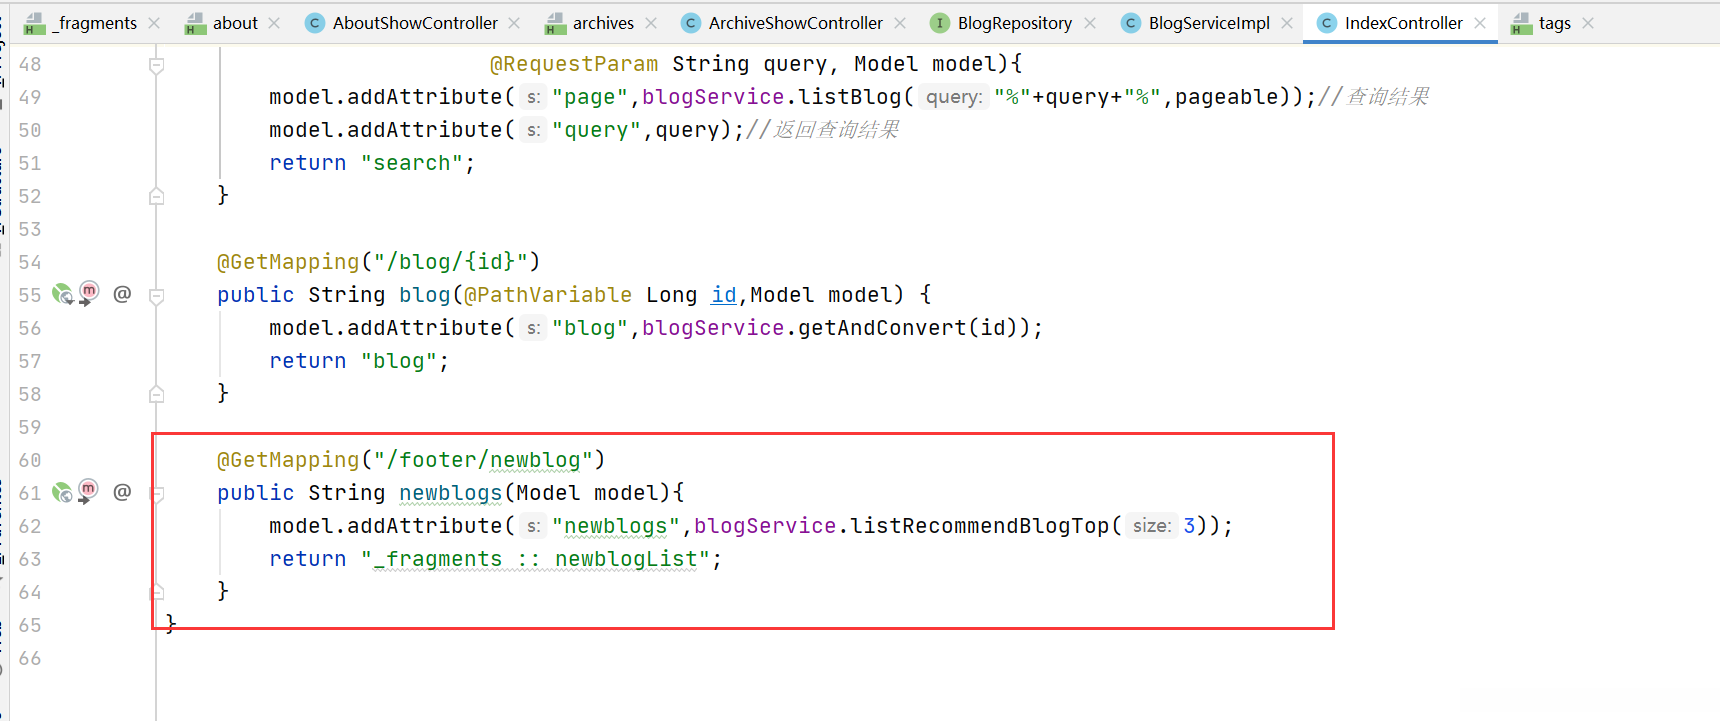Click the green web gutter icon on line 61
Screen dimensions: 1720x721
(62, 492)
